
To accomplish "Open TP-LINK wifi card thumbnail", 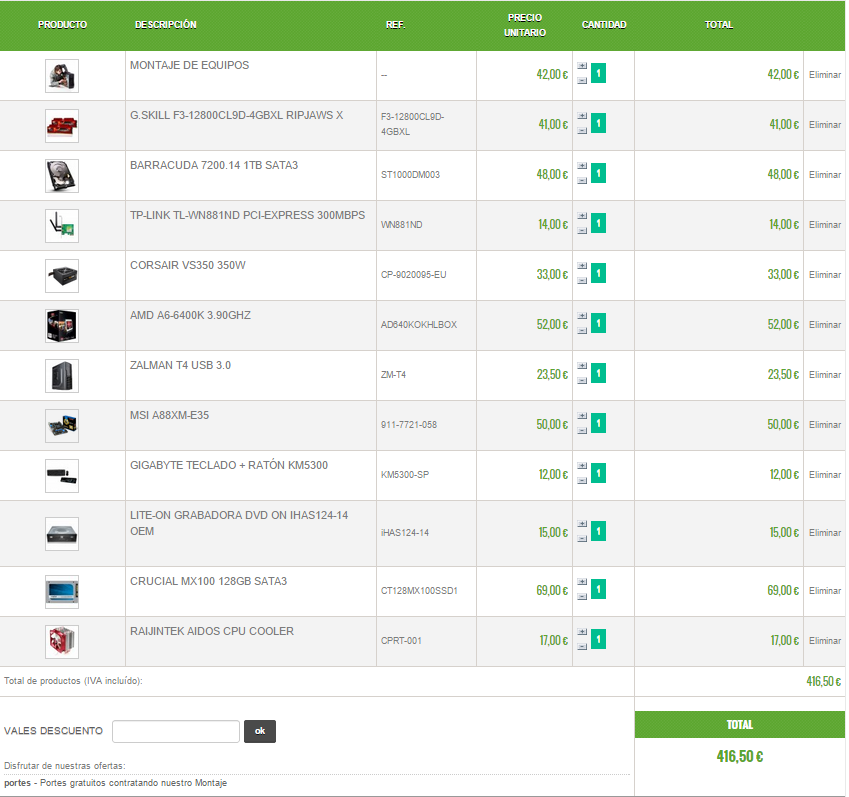I will tap(62, 226).
